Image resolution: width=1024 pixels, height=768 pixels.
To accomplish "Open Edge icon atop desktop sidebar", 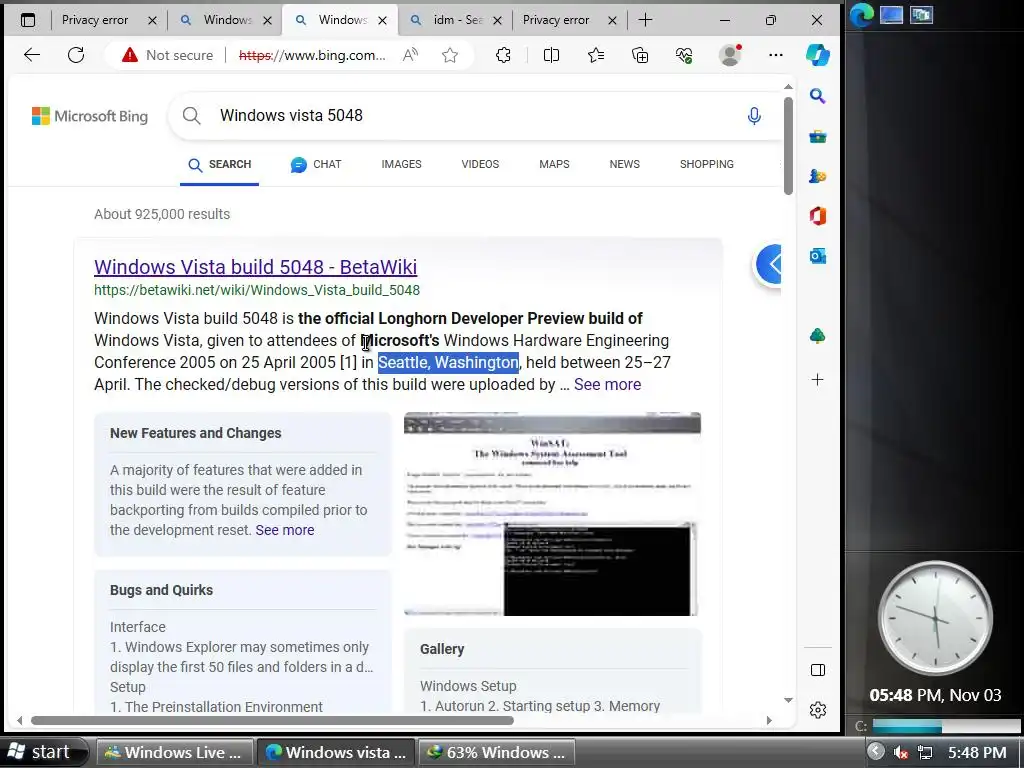I will tap(861, 15).
